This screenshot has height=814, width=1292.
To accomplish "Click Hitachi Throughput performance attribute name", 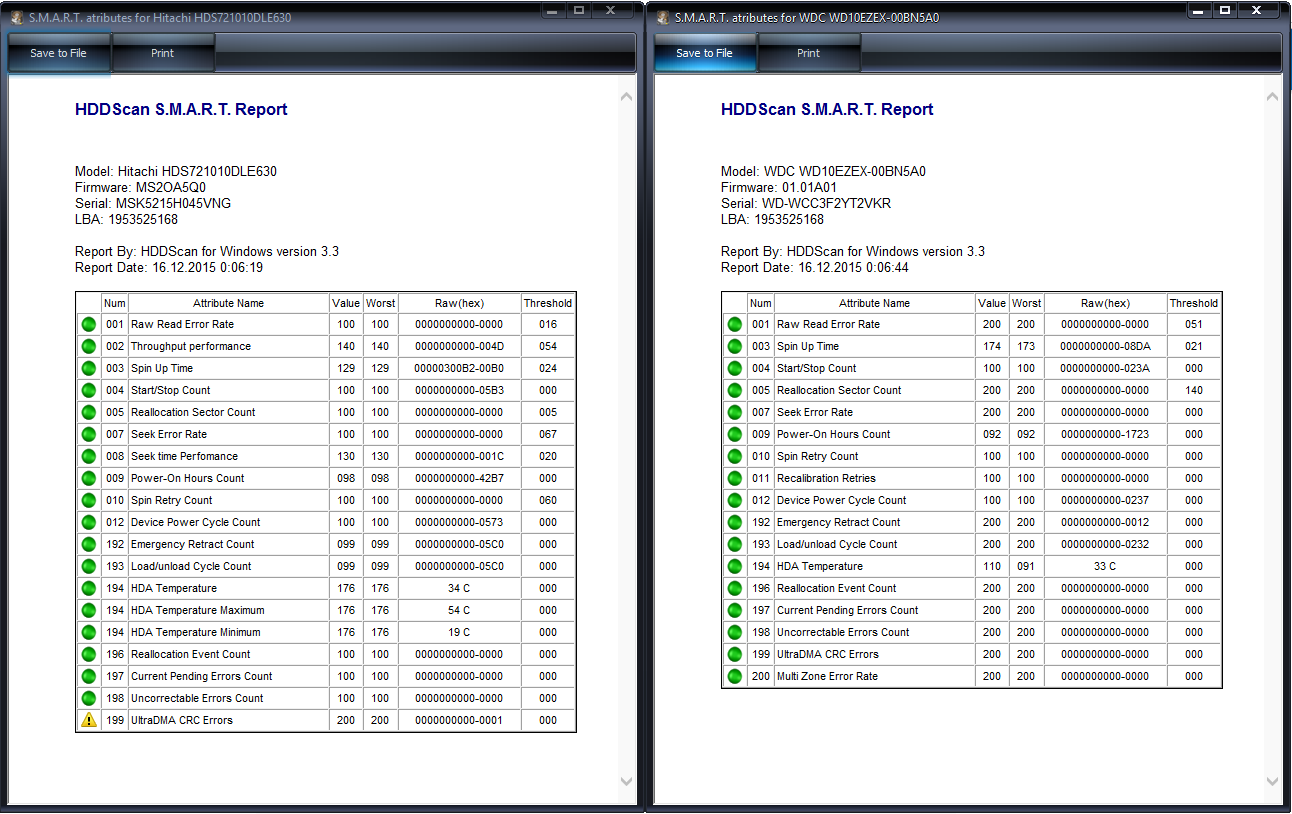I will [x=191, y=346].
